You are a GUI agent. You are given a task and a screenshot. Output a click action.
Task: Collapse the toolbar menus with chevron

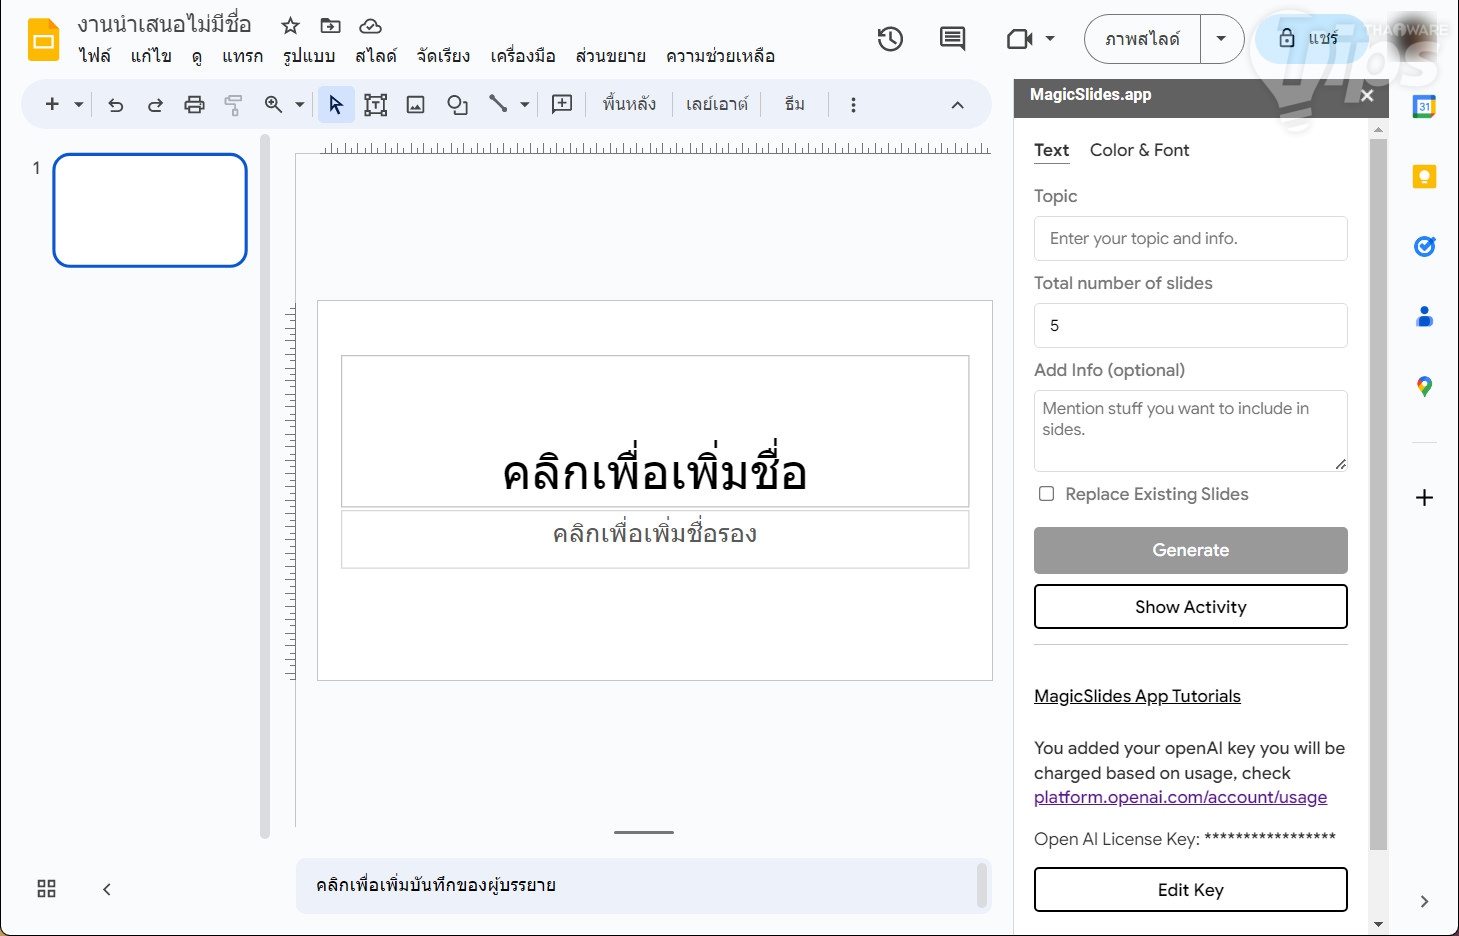(957, 105)
